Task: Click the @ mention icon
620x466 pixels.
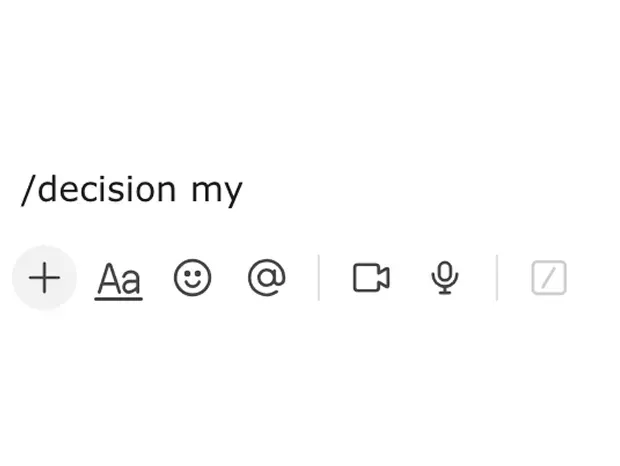Action: tap(266, 278)
